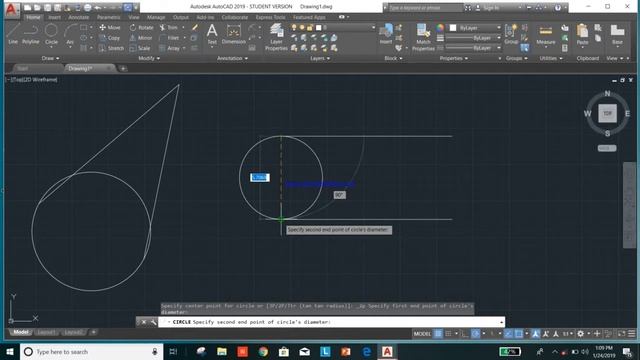
Task: Select the Arc tool
Action: point(70,34)
